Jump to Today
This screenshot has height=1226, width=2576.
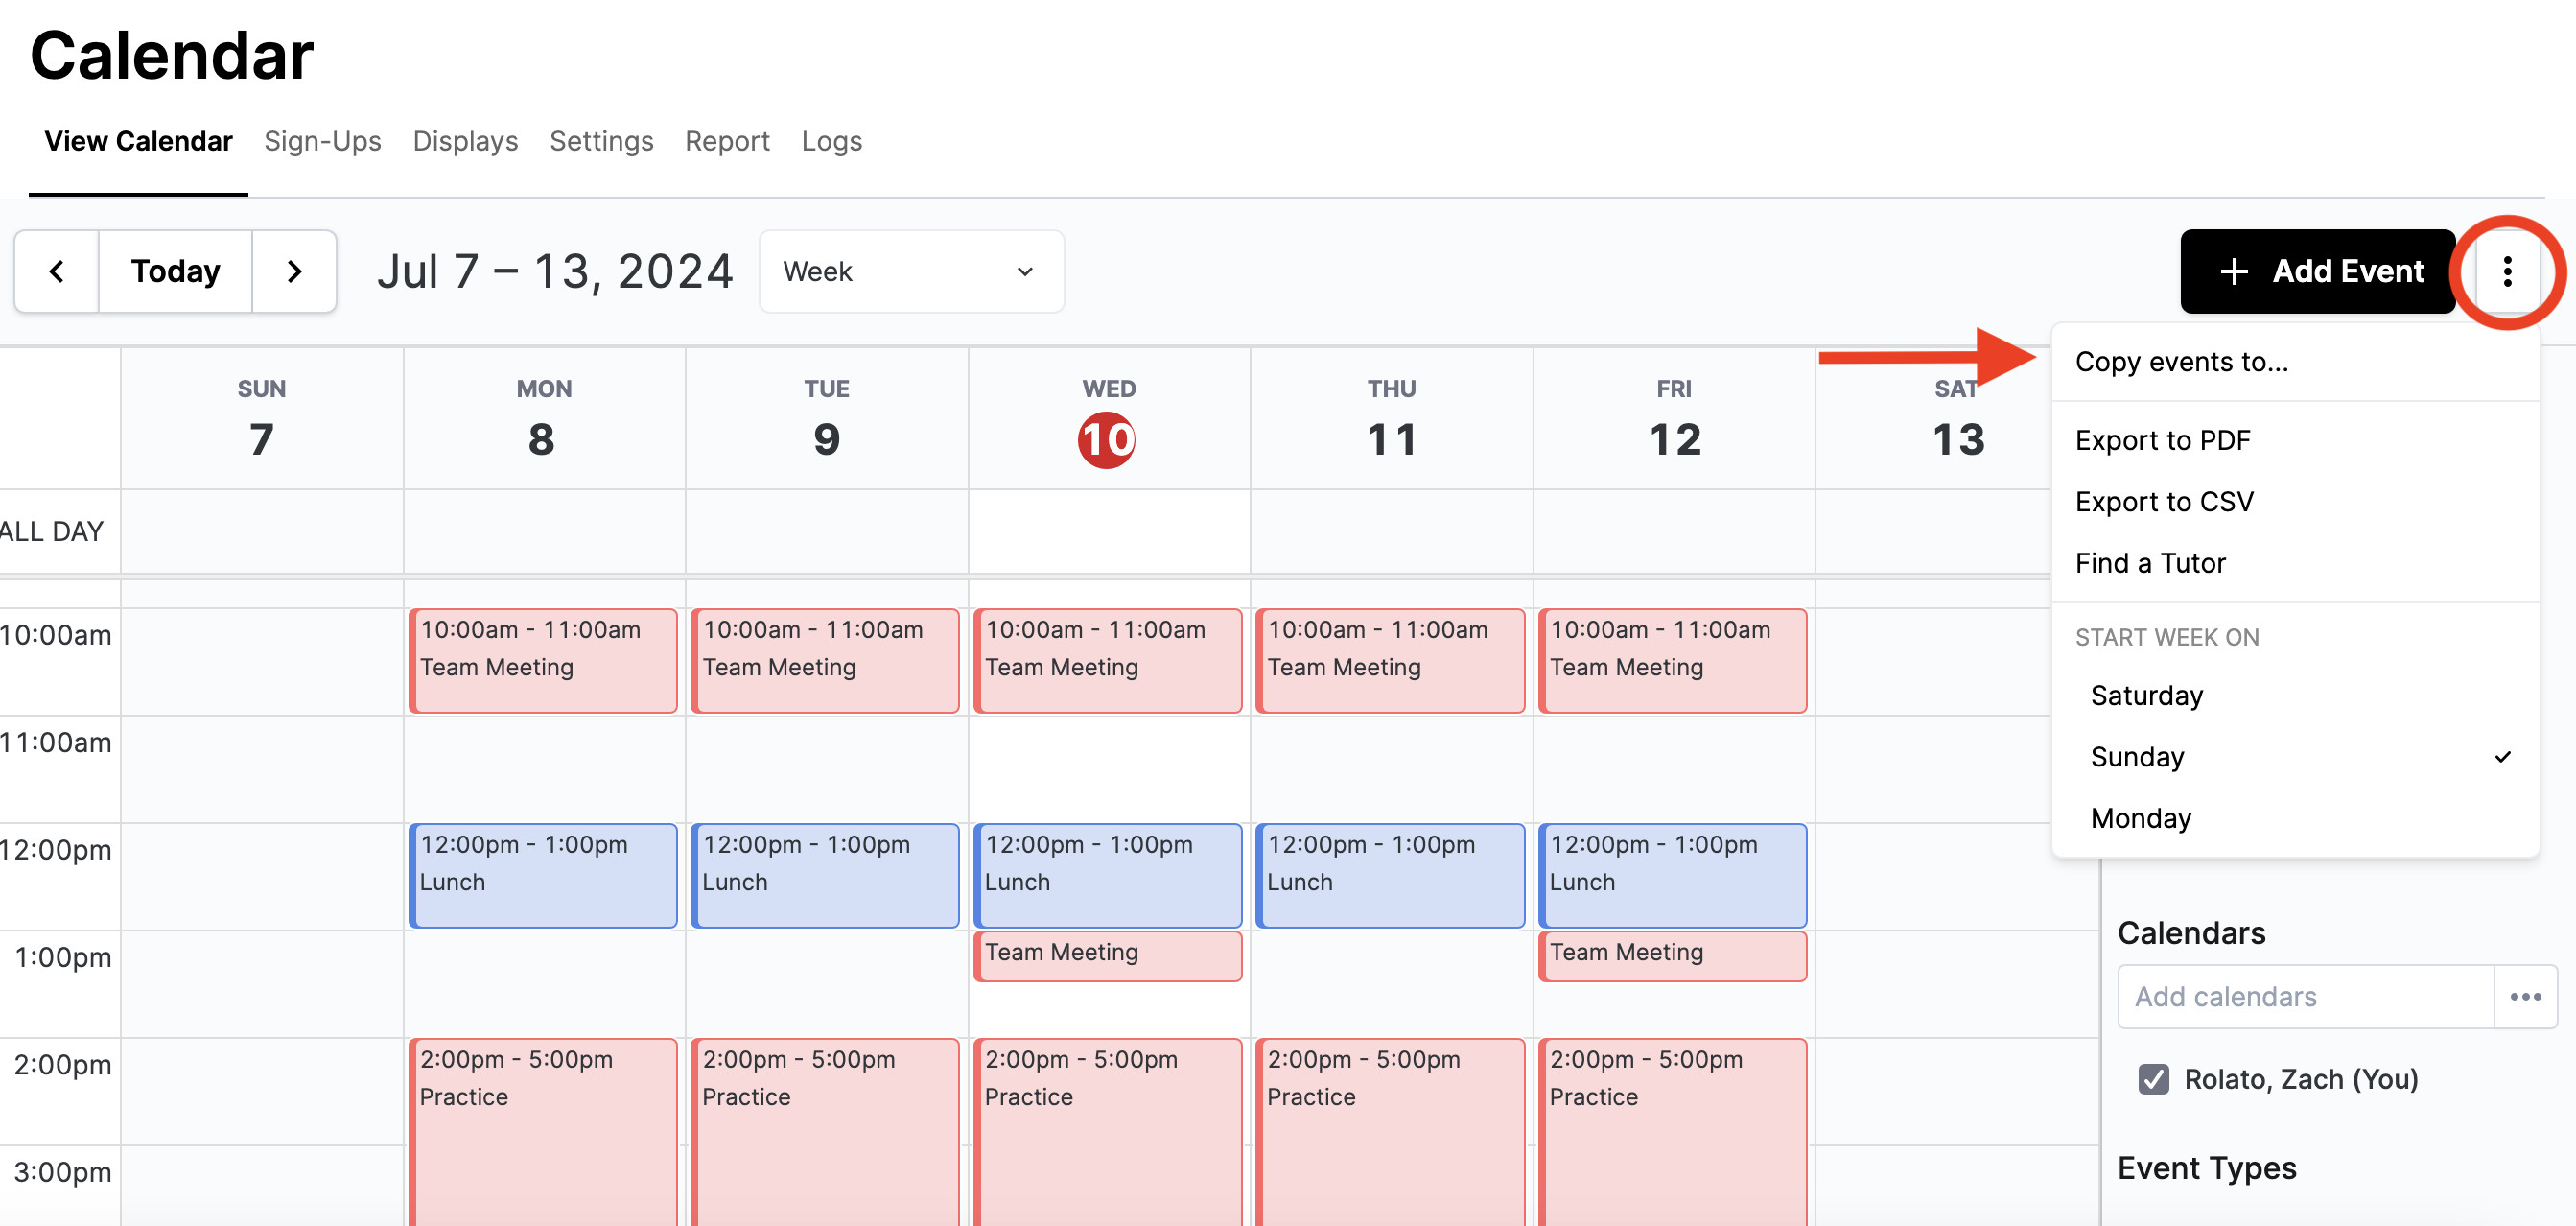coord(175,272)
